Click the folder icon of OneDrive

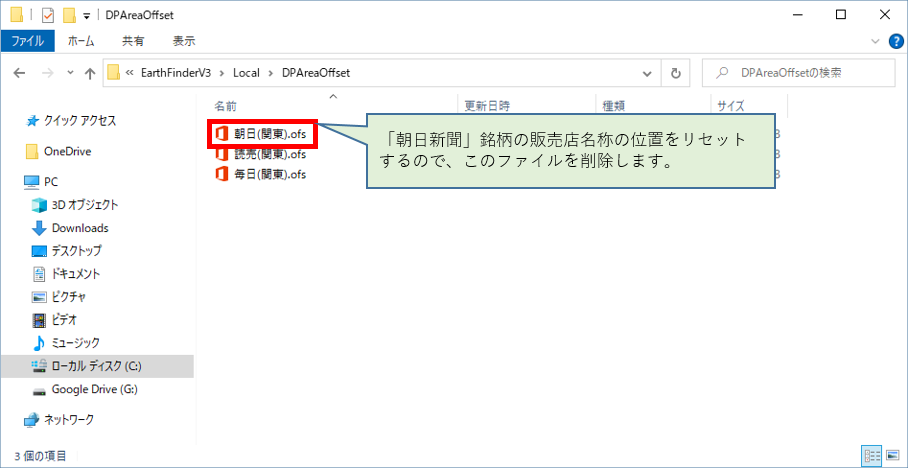coord(32,152)
